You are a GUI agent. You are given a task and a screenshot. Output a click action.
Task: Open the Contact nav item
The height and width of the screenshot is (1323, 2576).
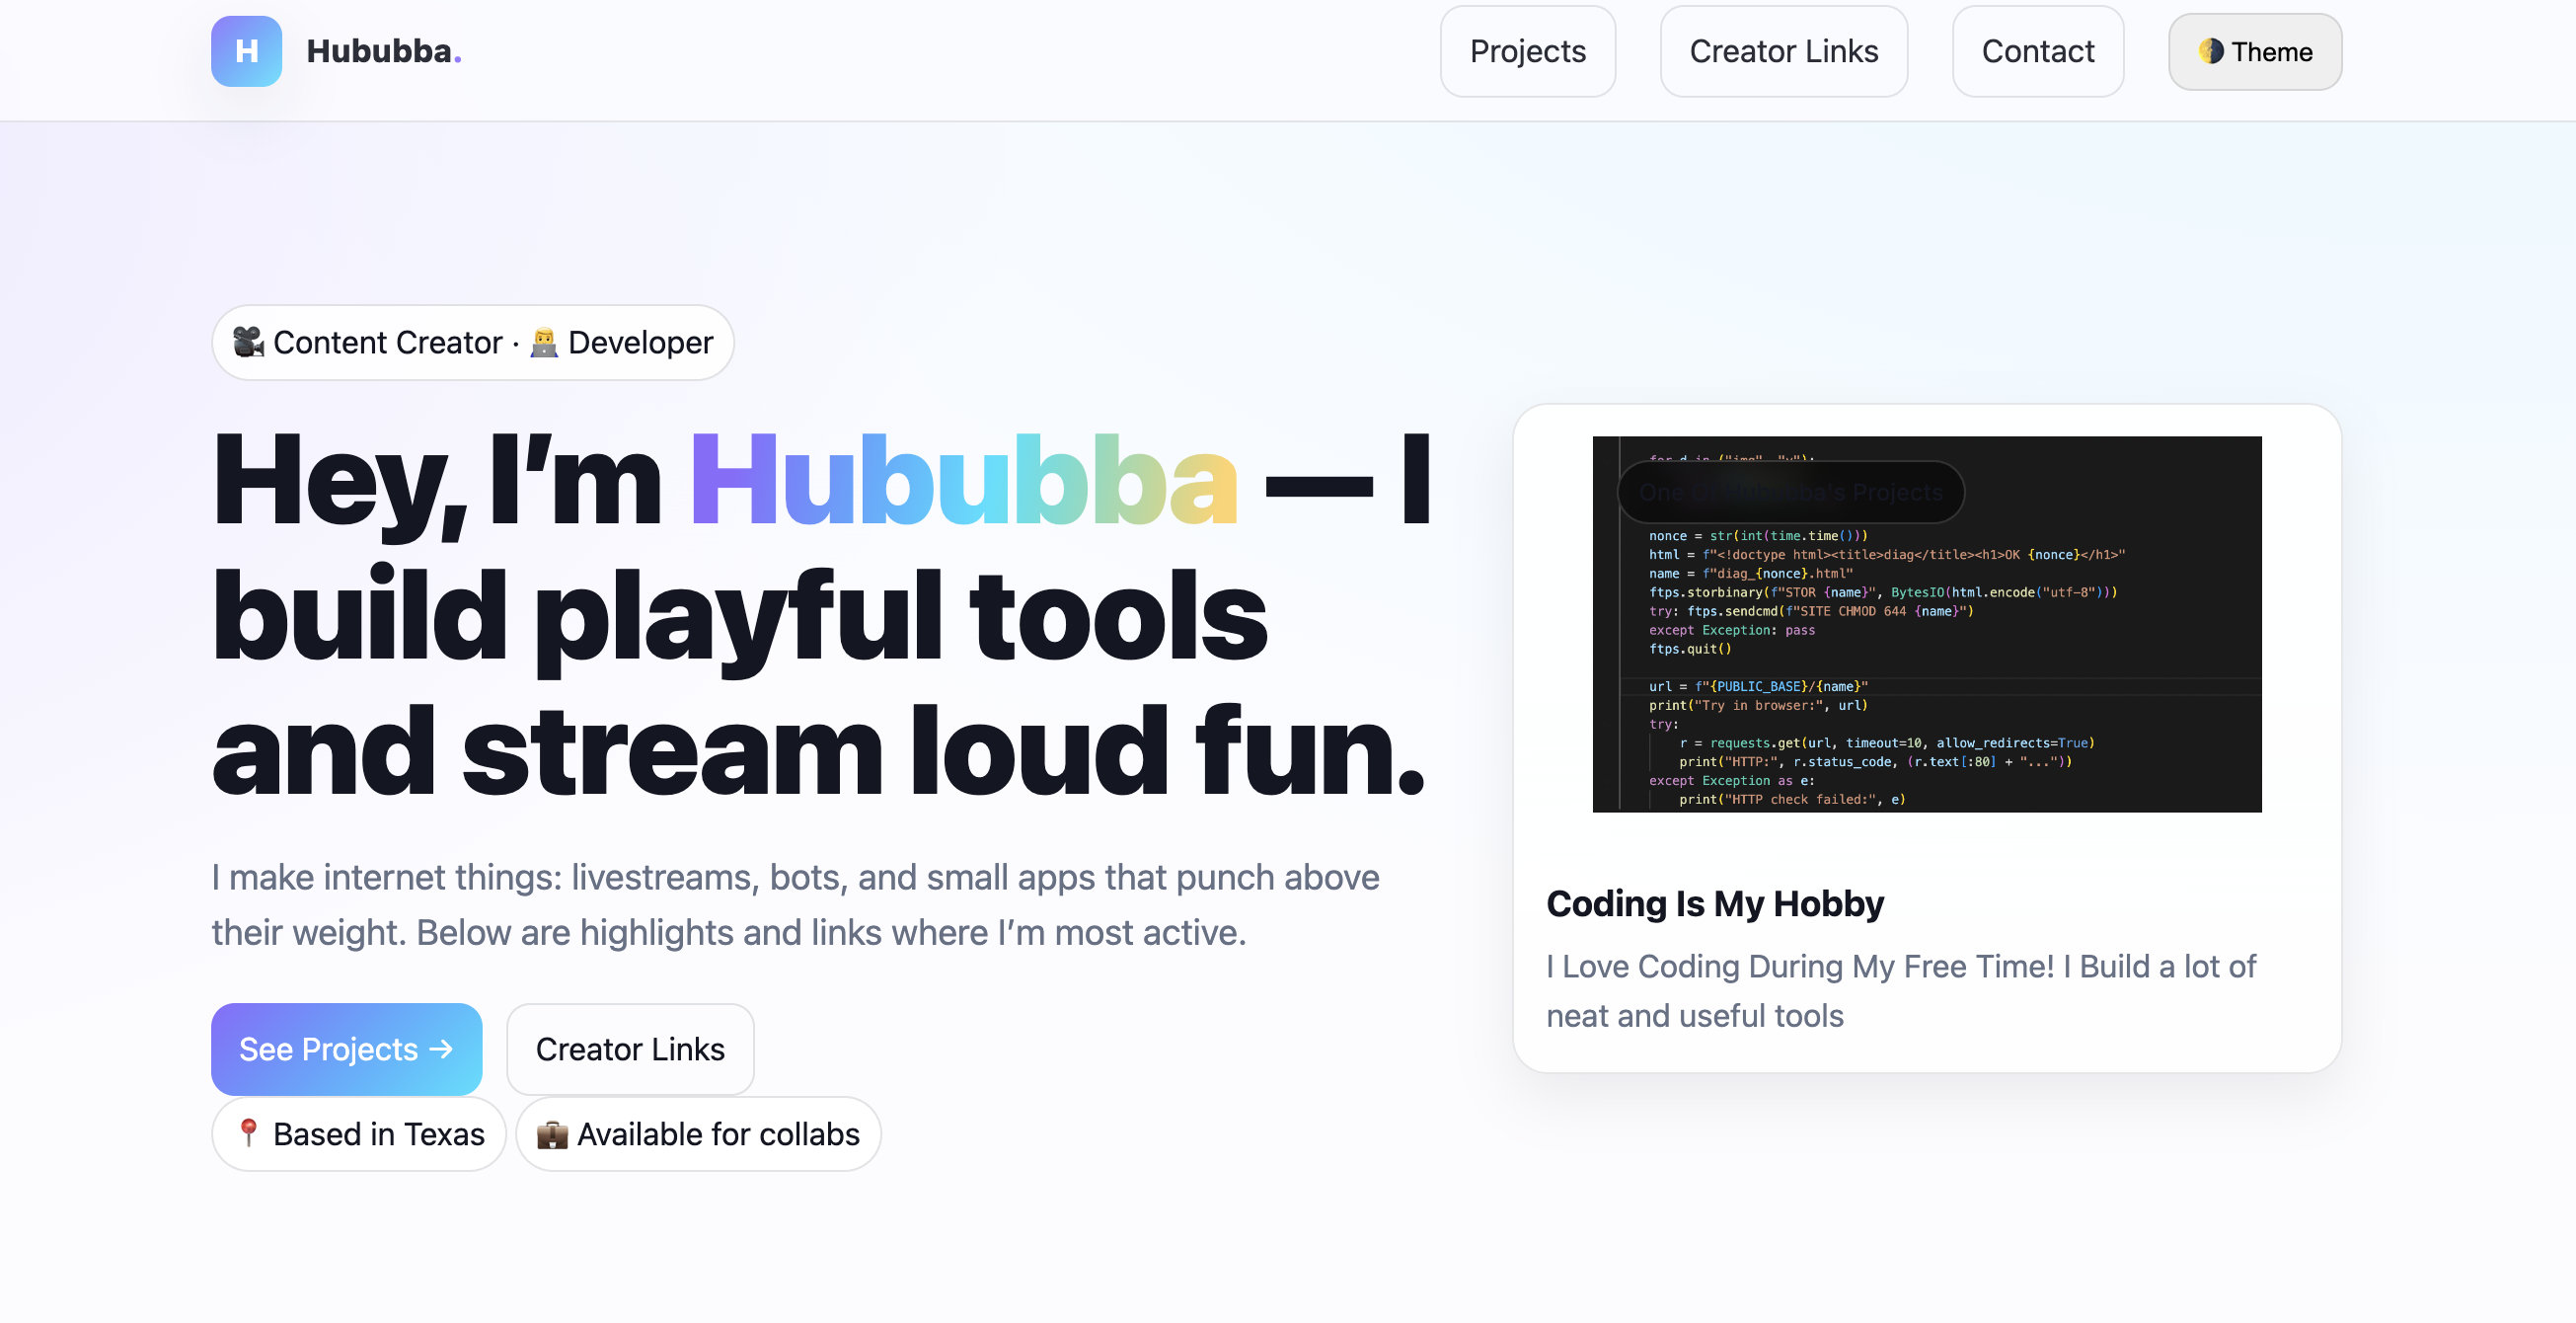pyautogui.click(x=2037, y=51)
